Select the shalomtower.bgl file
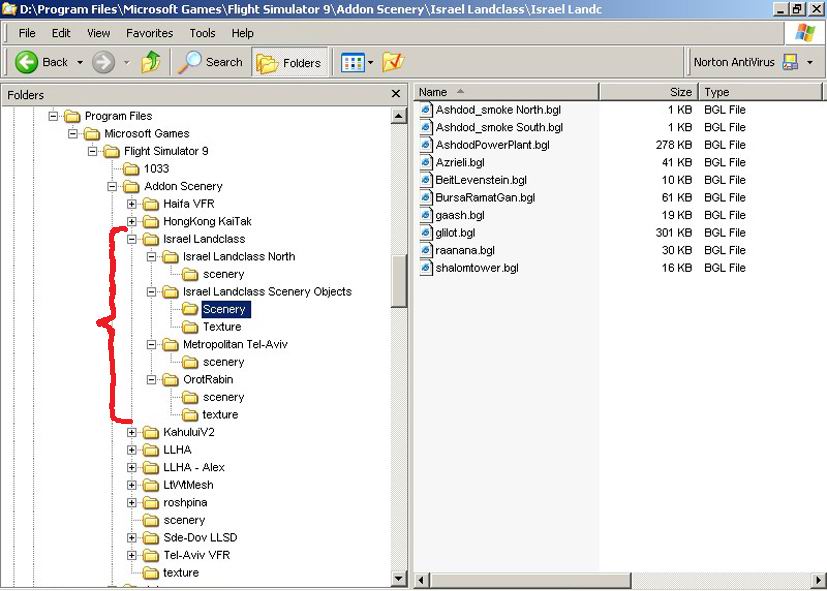Image resolution: width=827 pixels, height=591 pixels. pos(476,268)
